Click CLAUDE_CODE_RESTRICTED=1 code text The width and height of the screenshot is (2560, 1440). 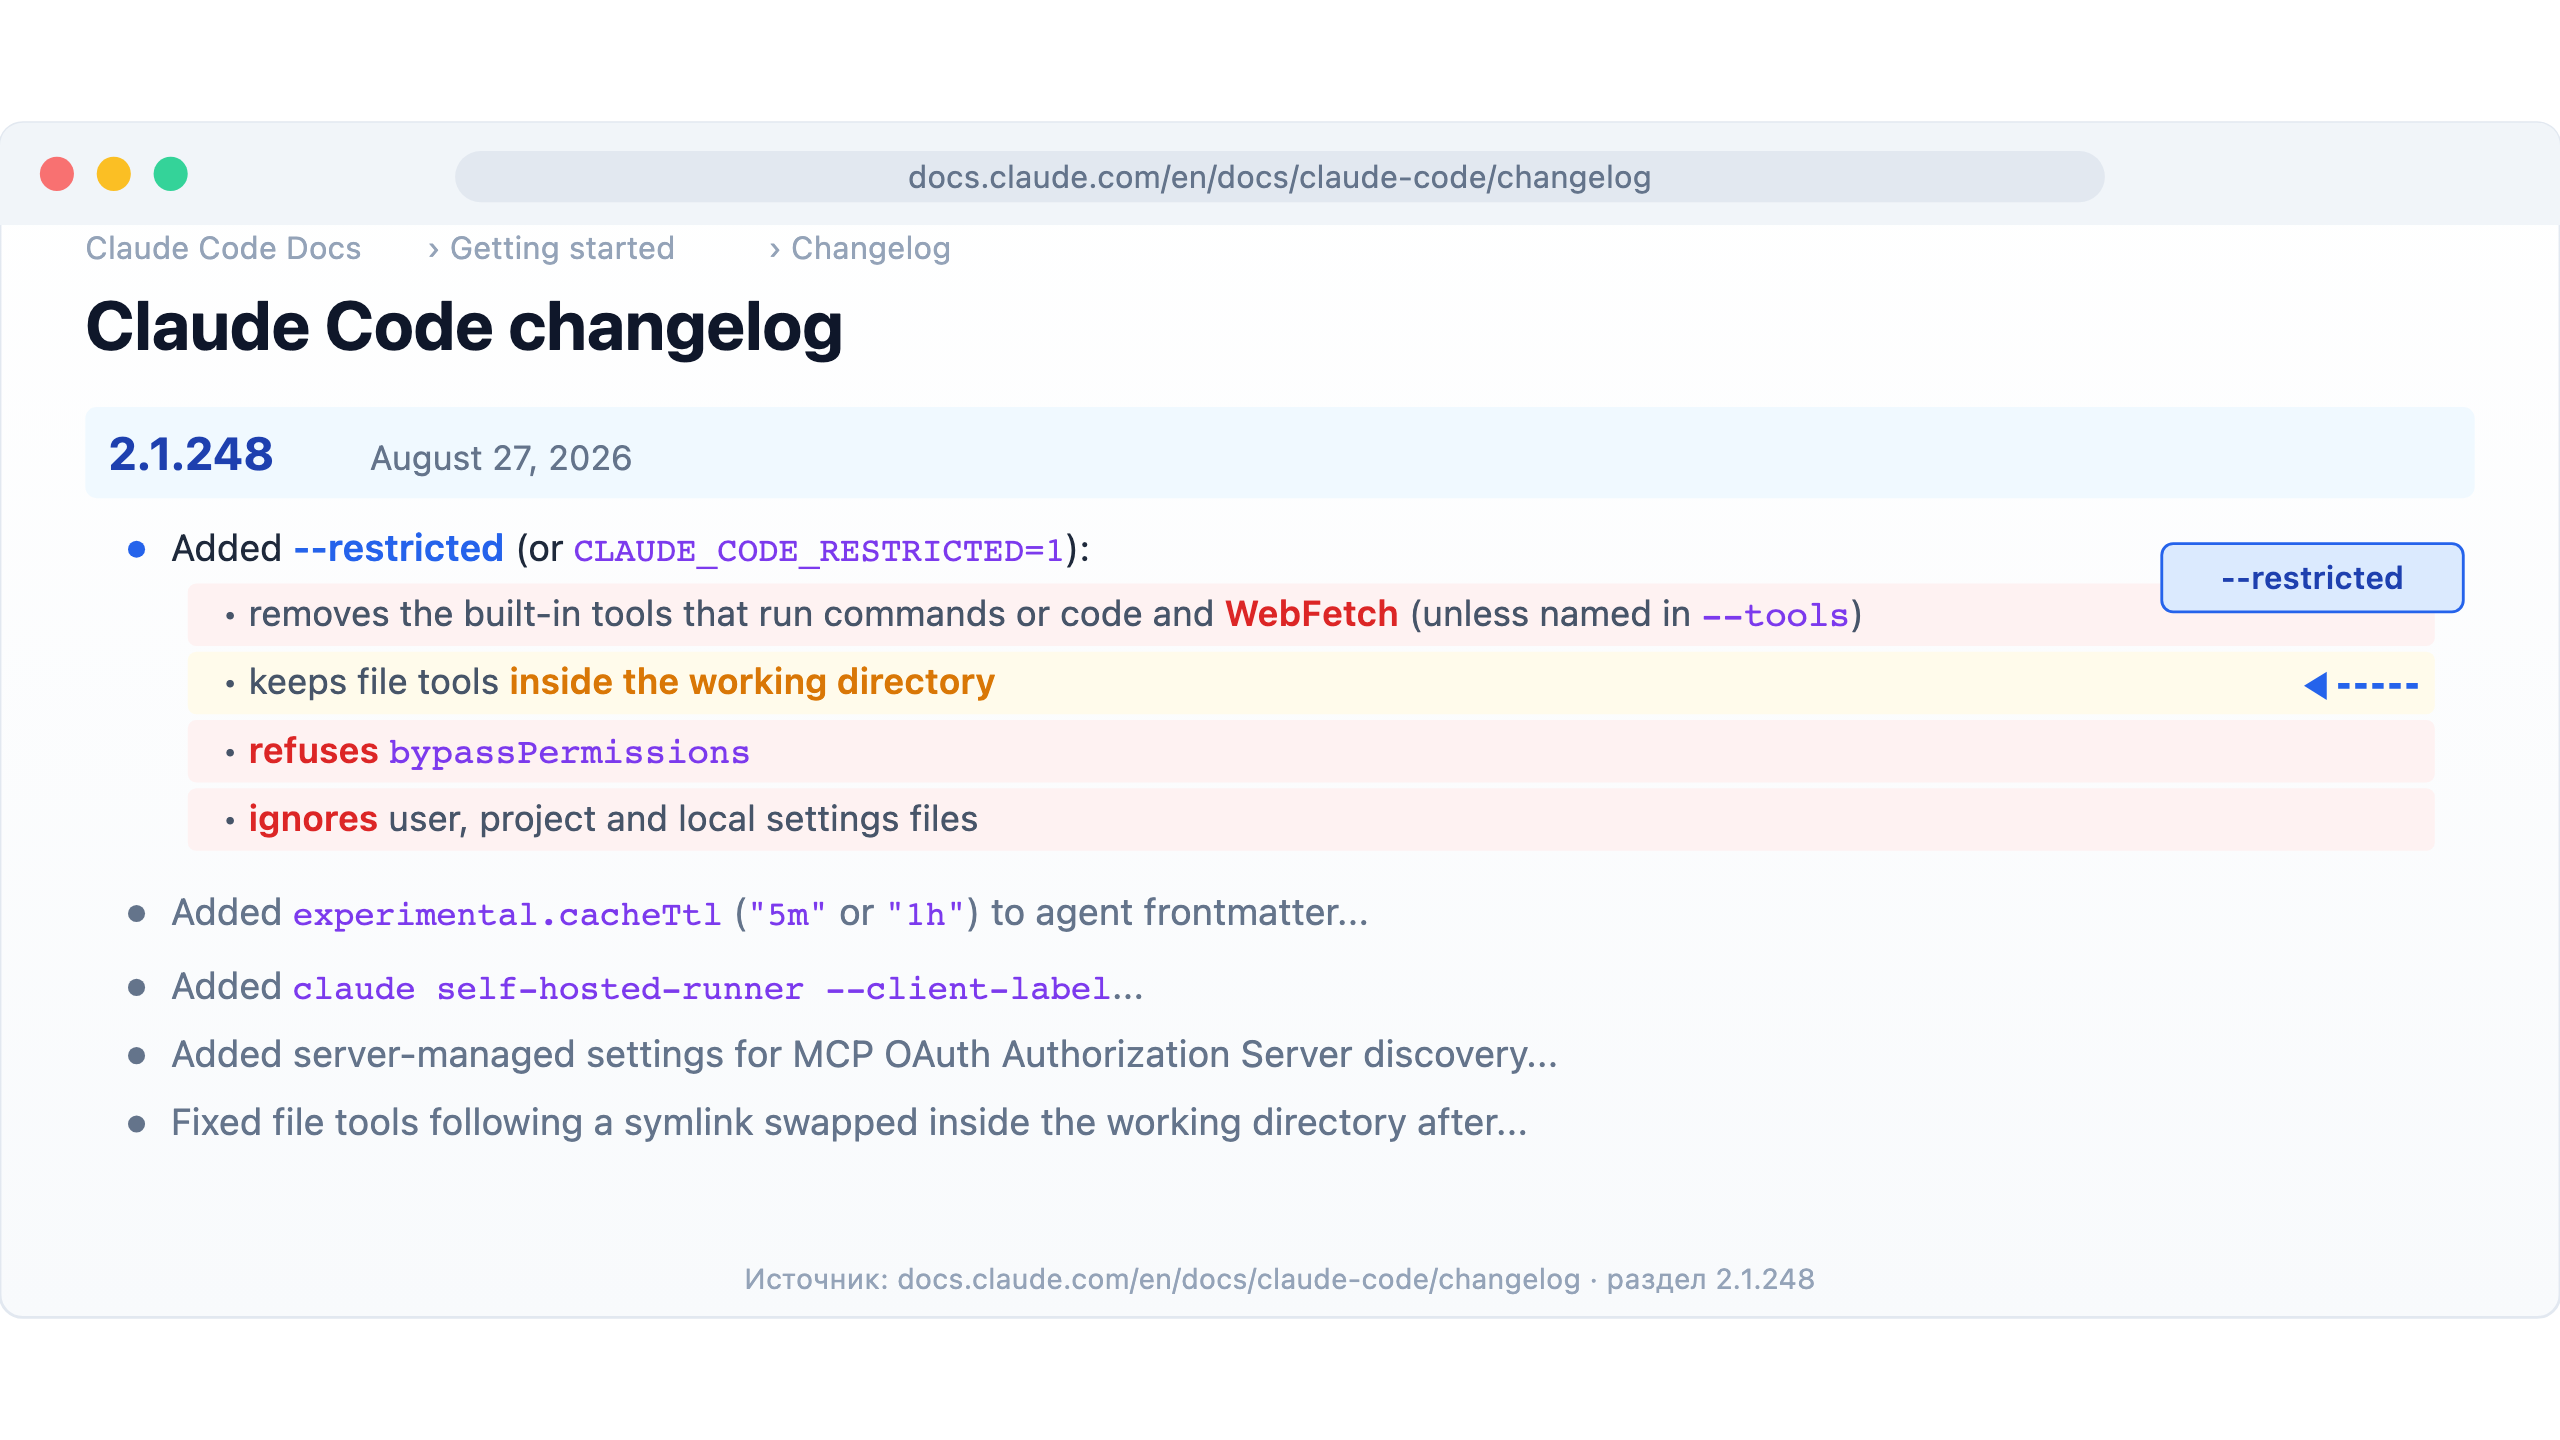tap(819, 550)
